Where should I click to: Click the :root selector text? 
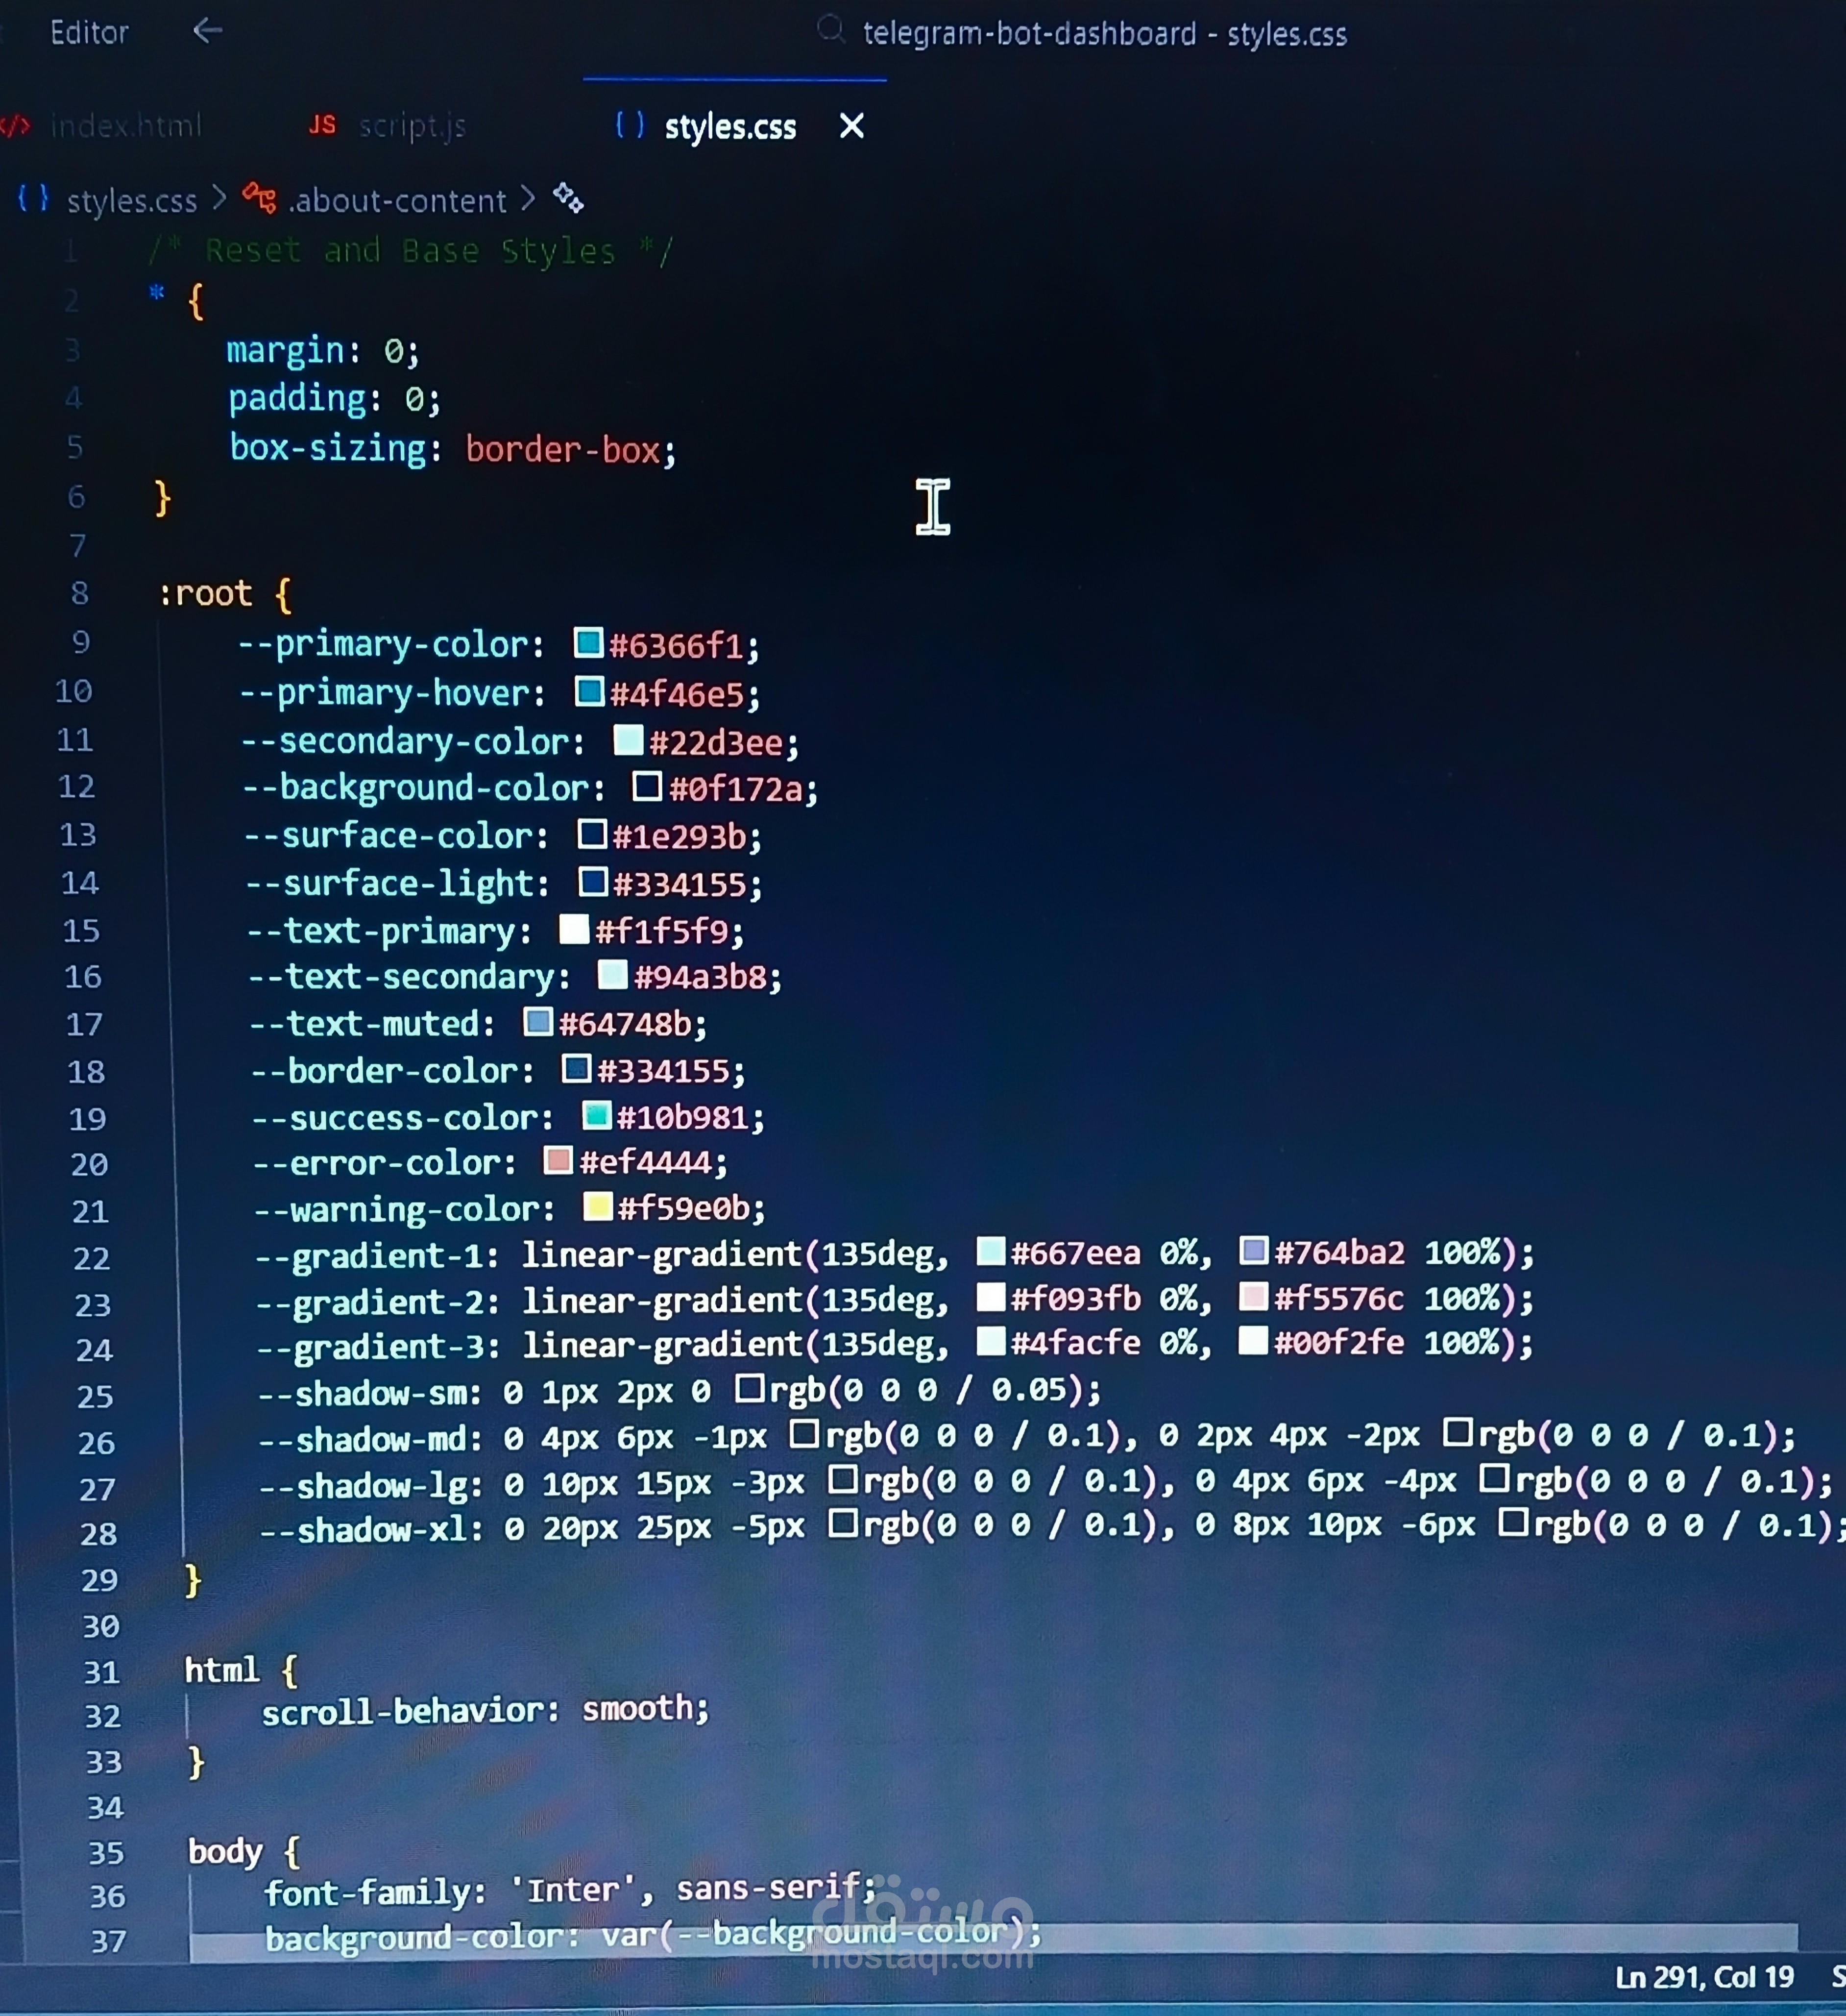click(205, 593)
